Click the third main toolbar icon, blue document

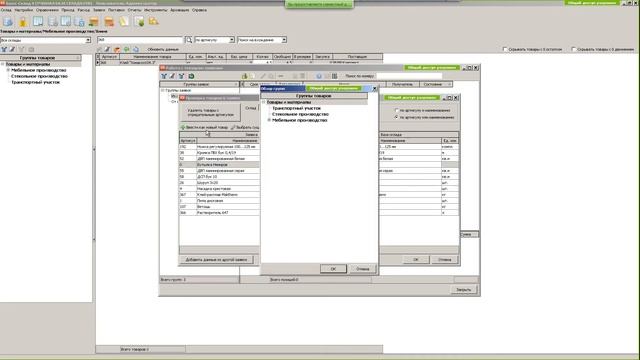point(38,22)
